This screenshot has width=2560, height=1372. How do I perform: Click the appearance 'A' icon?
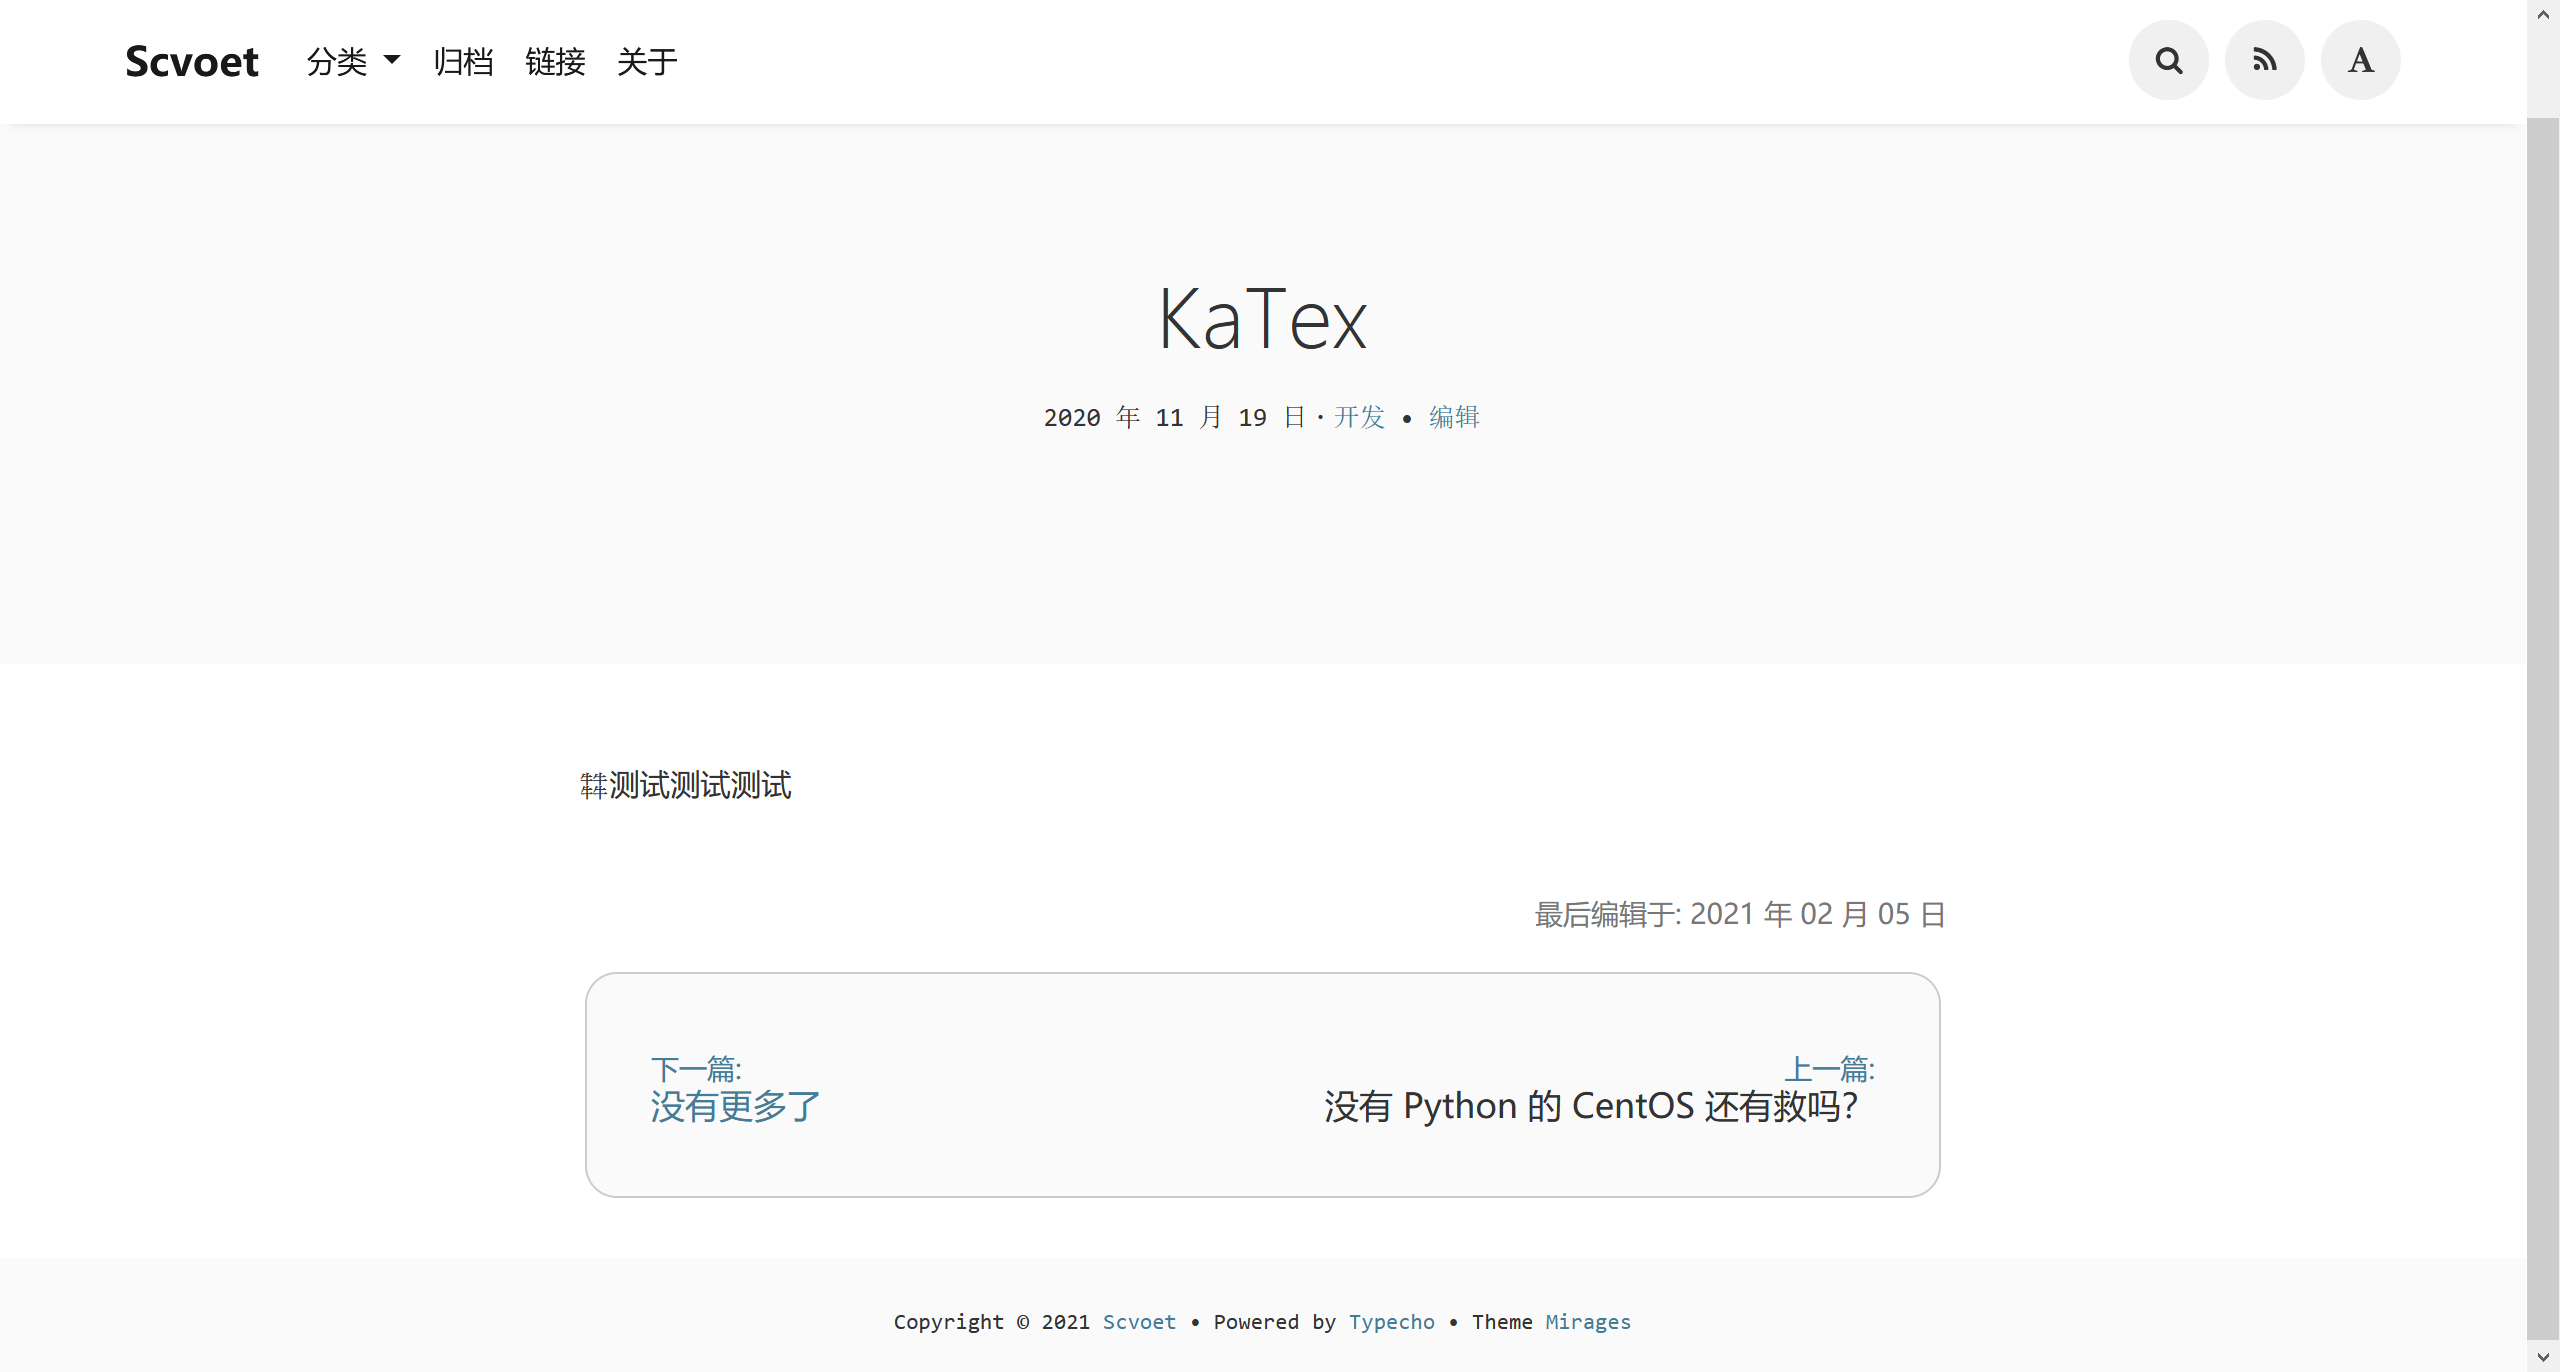pos(2360,60)
